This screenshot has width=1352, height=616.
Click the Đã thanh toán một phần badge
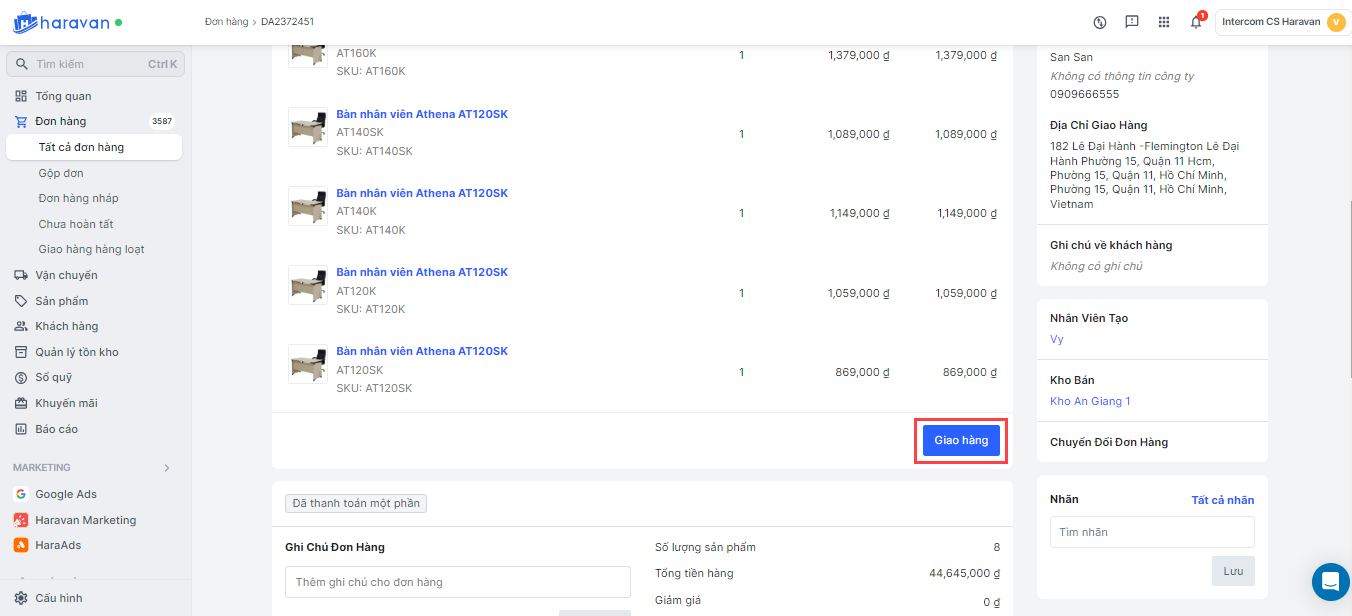pos(356,503)
